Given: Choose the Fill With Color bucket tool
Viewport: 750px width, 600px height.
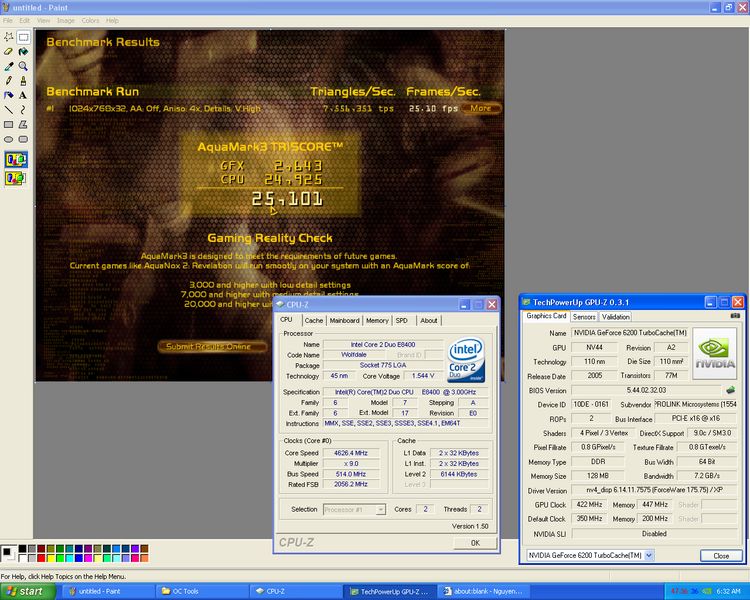Looking at the screenshot, I should tap(23, 52).
